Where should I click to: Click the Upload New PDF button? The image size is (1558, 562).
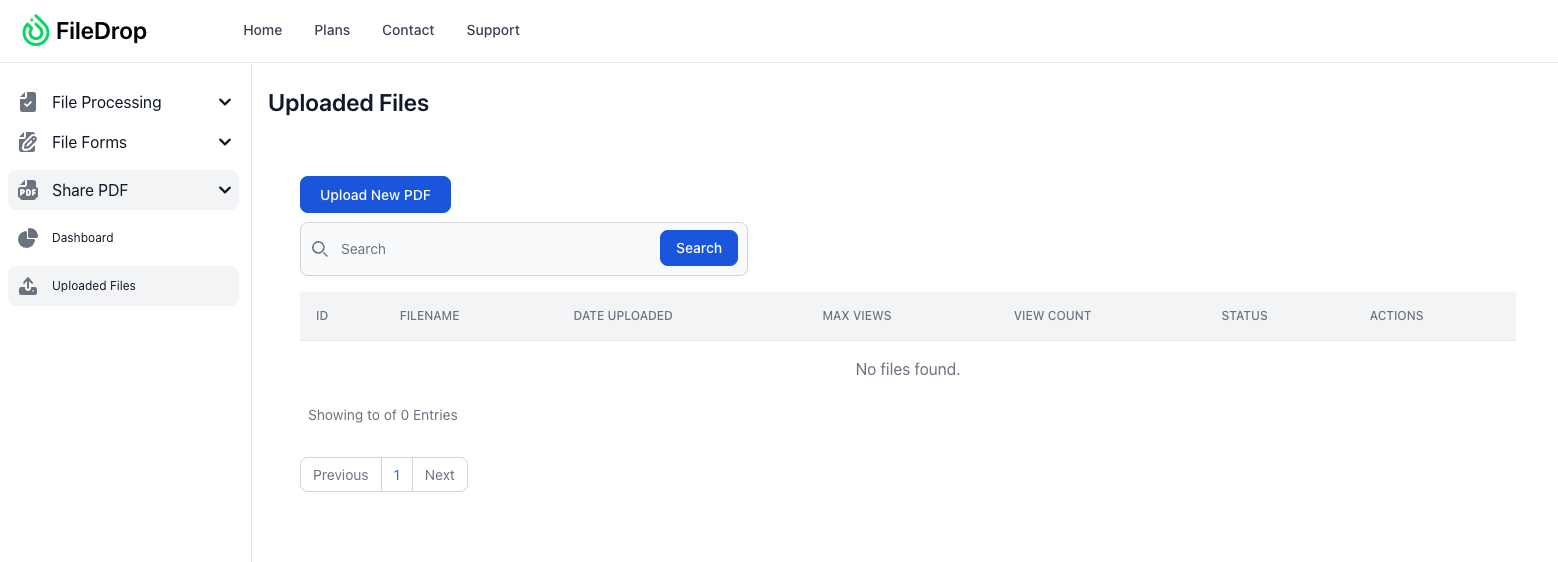375,195
